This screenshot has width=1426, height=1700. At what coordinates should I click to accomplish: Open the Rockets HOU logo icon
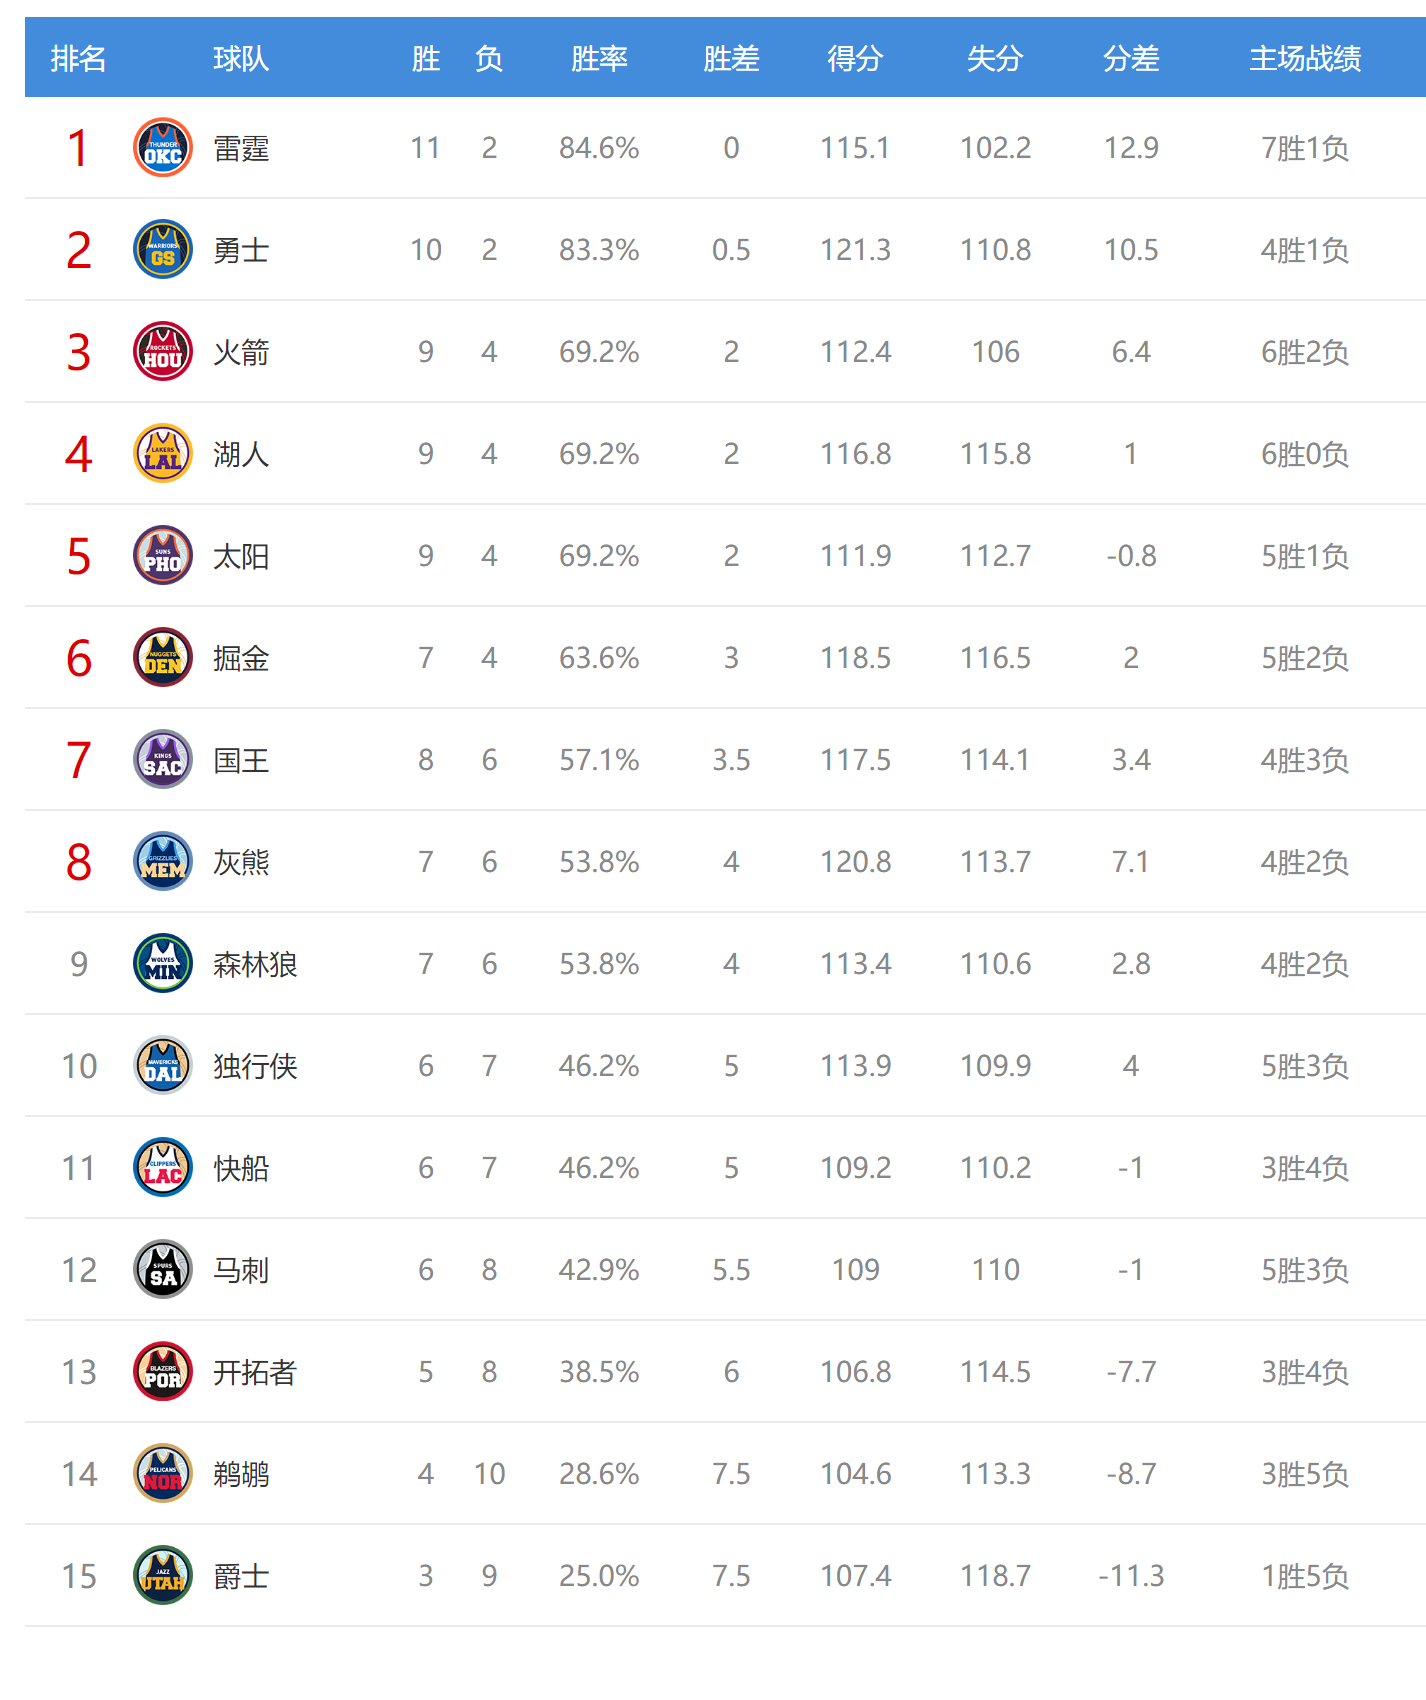(163, 352)
